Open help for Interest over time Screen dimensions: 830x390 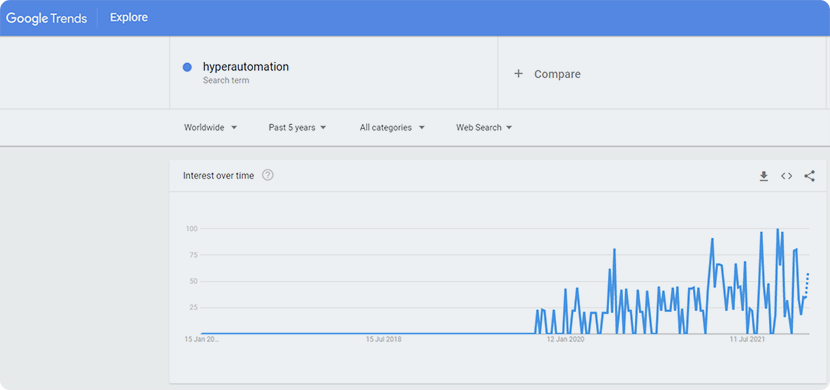tap(268, 175)
